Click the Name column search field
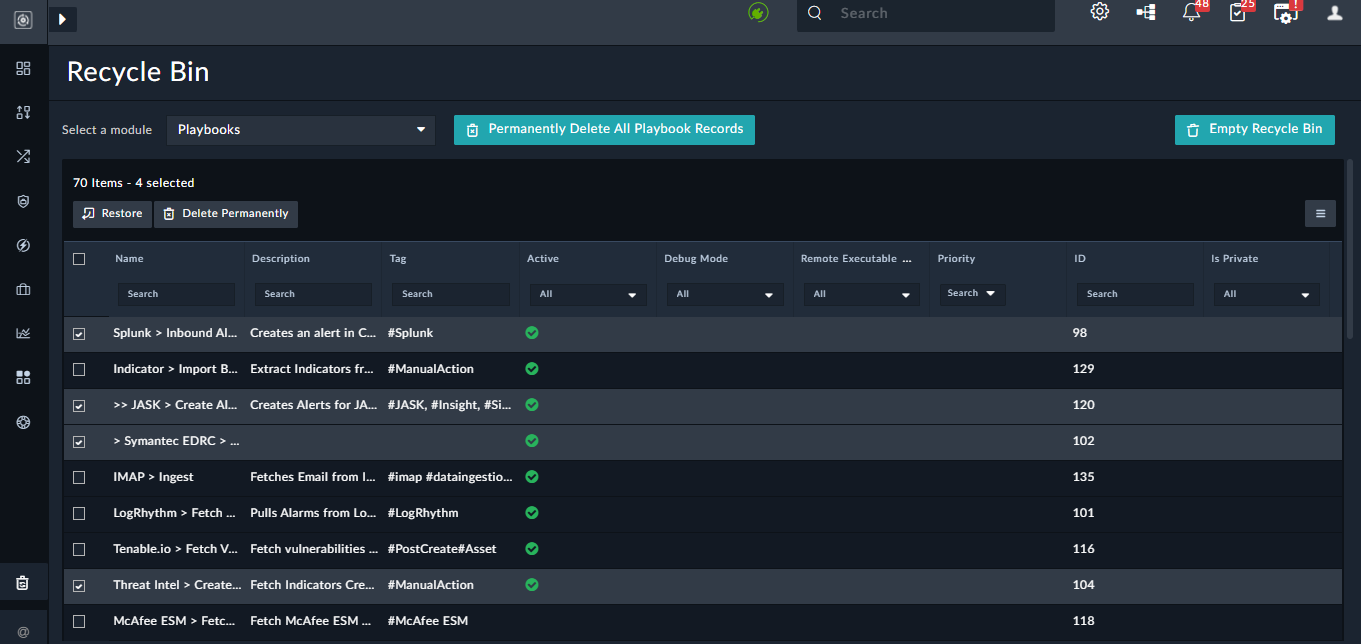This screenshot has width=1361, height=644. click(x=176, y=295)
